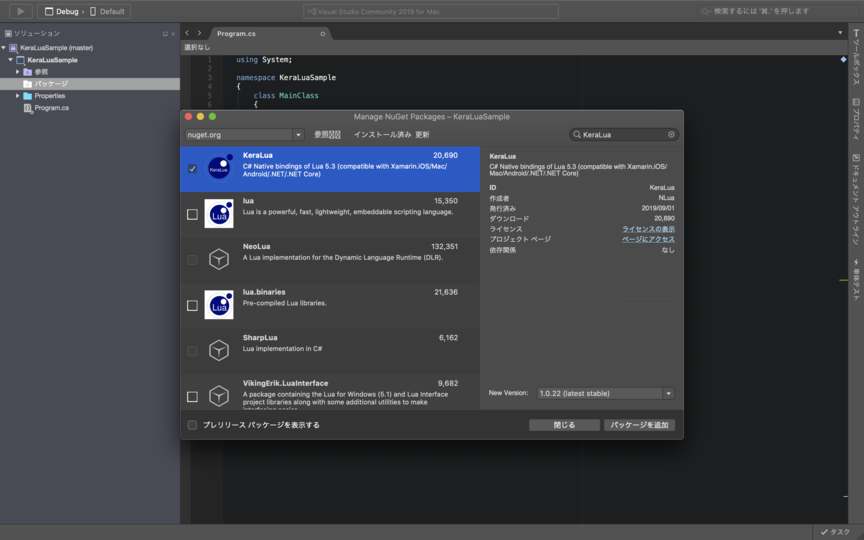This screenshot has width=864, height=540.
Task: Check the SharpLua package checkbox
Action: coord(192,351)
